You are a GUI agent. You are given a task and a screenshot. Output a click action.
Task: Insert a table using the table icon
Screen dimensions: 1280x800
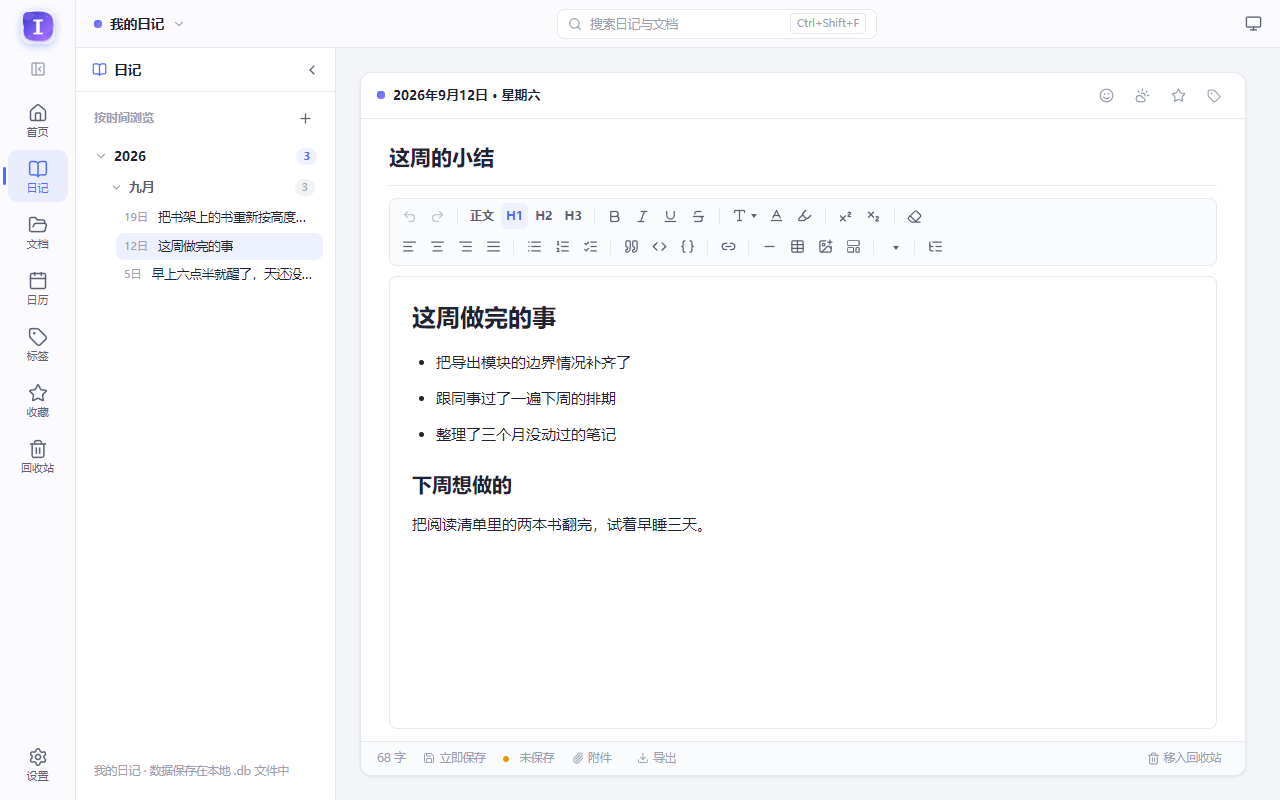[x=797, y=246]
